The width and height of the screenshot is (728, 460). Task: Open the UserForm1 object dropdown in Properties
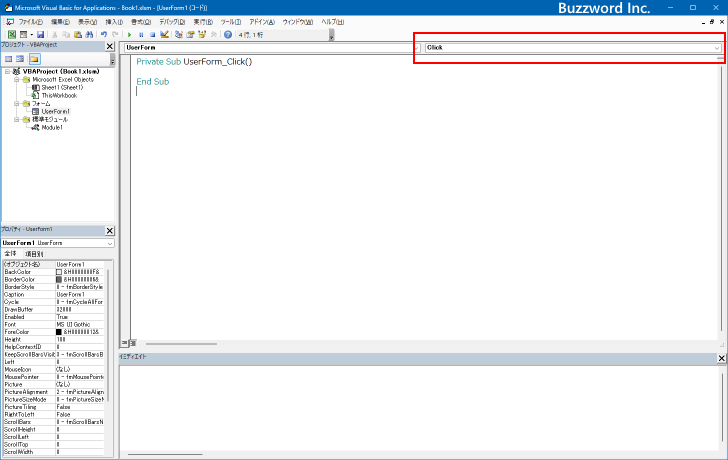click(58, 243)
